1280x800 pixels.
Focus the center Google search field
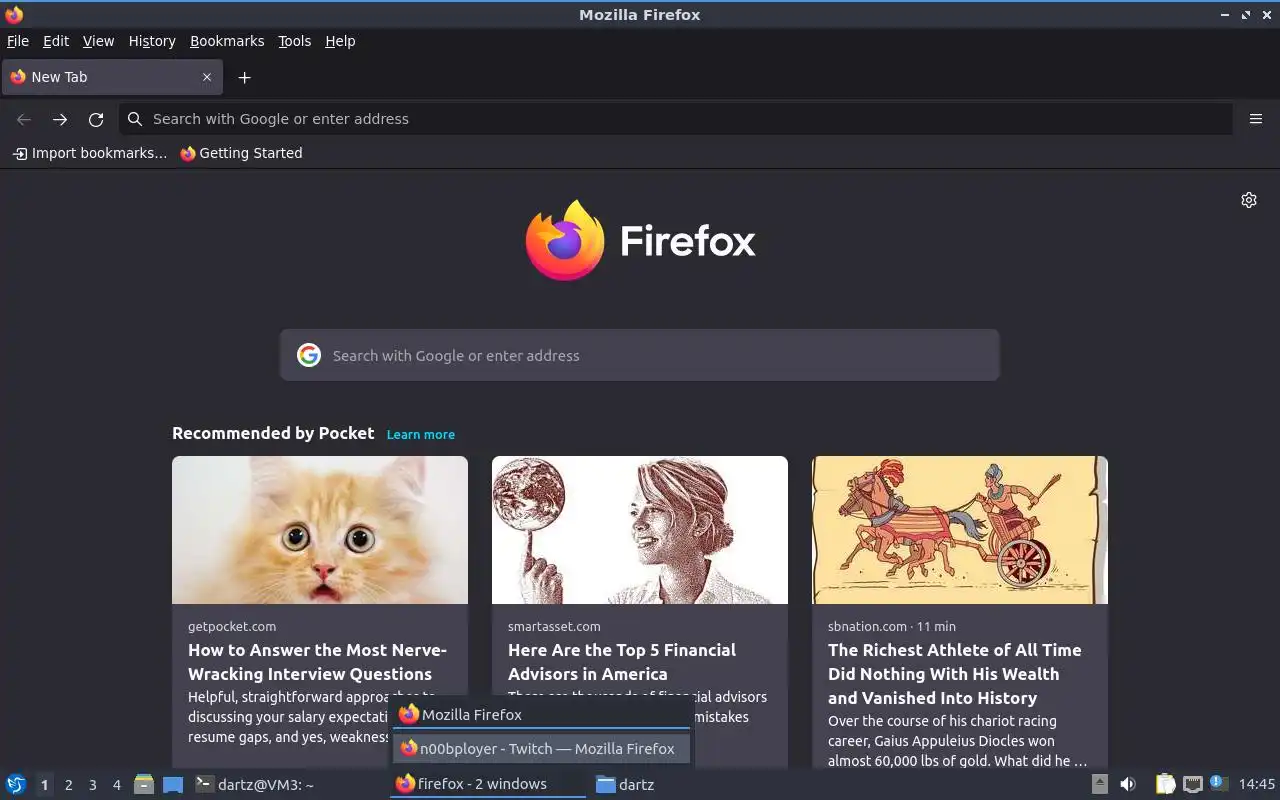[x=640, y=355]
